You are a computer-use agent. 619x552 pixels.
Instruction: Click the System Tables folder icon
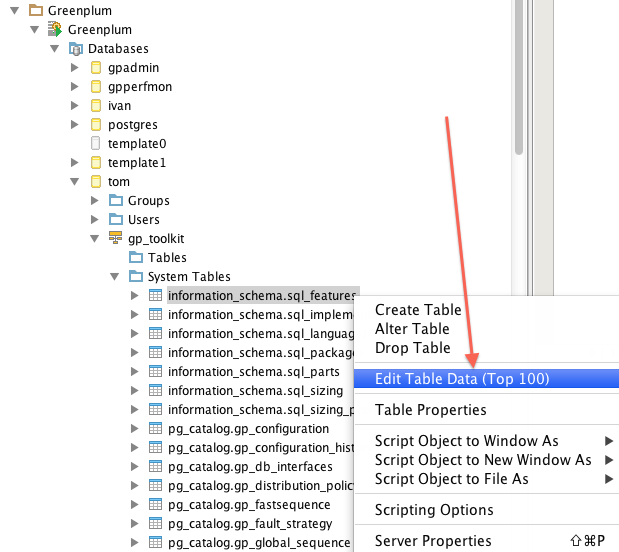click(136, 276)
